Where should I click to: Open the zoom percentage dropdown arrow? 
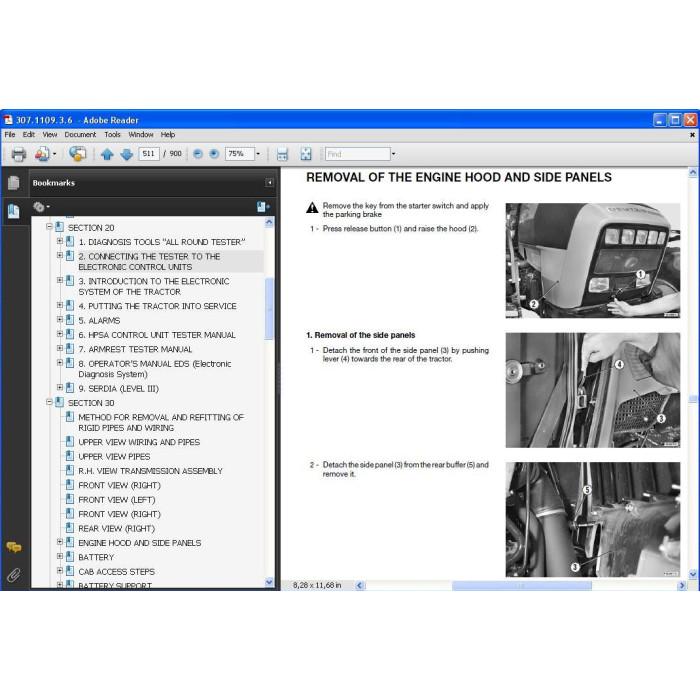pyautogui.click(x=258, y=154)
